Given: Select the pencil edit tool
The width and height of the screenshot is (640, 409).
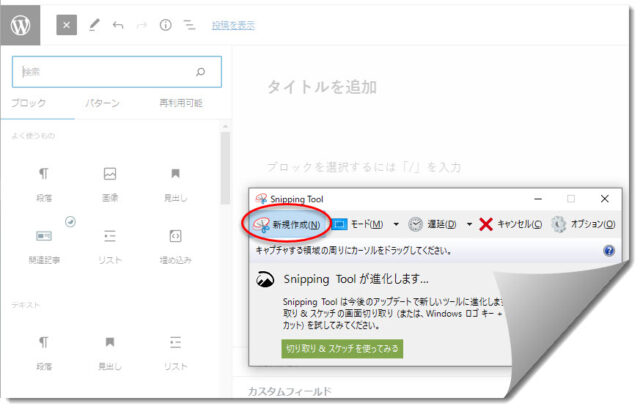Looking at the screenshot, I should pyautogui.click(x=94, y=25).
